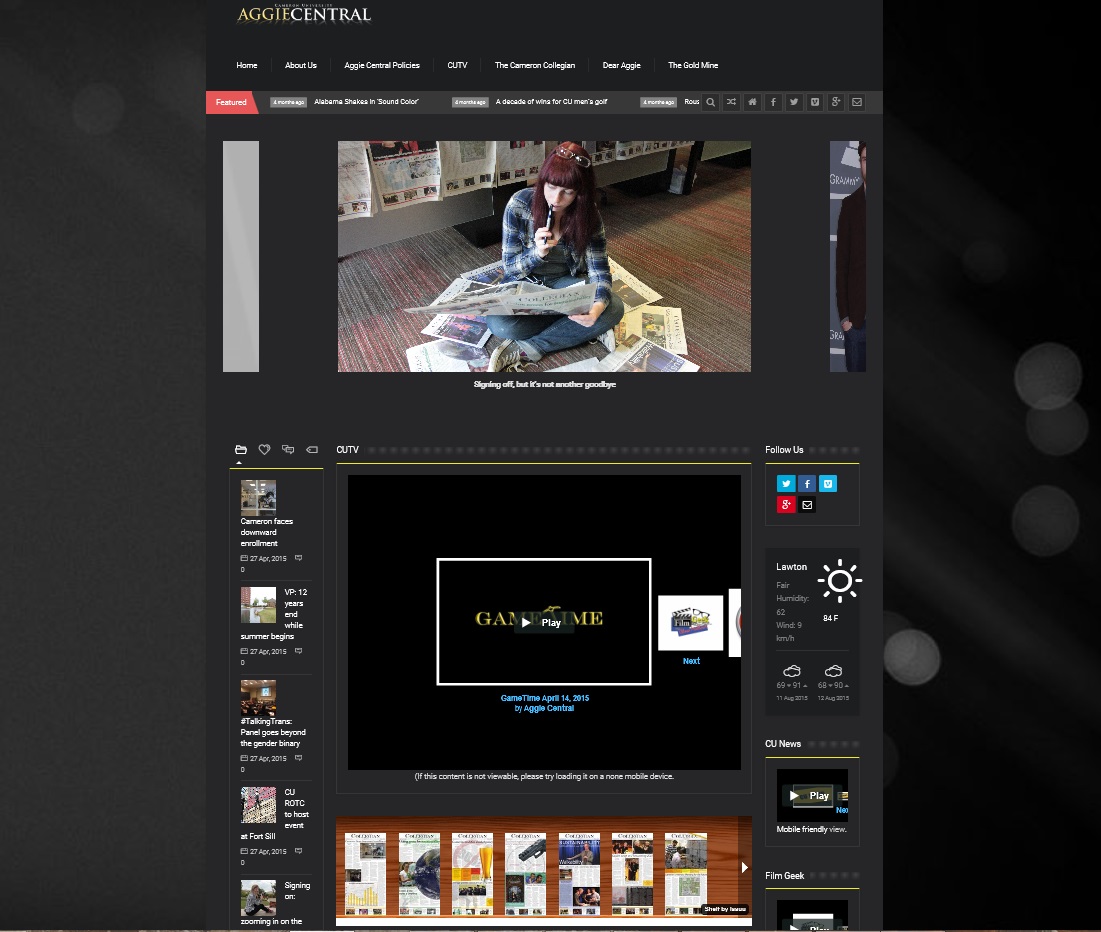Switch to the heart popular posts tab
The height and width of the screenshot is (932, 1101).
264,450
